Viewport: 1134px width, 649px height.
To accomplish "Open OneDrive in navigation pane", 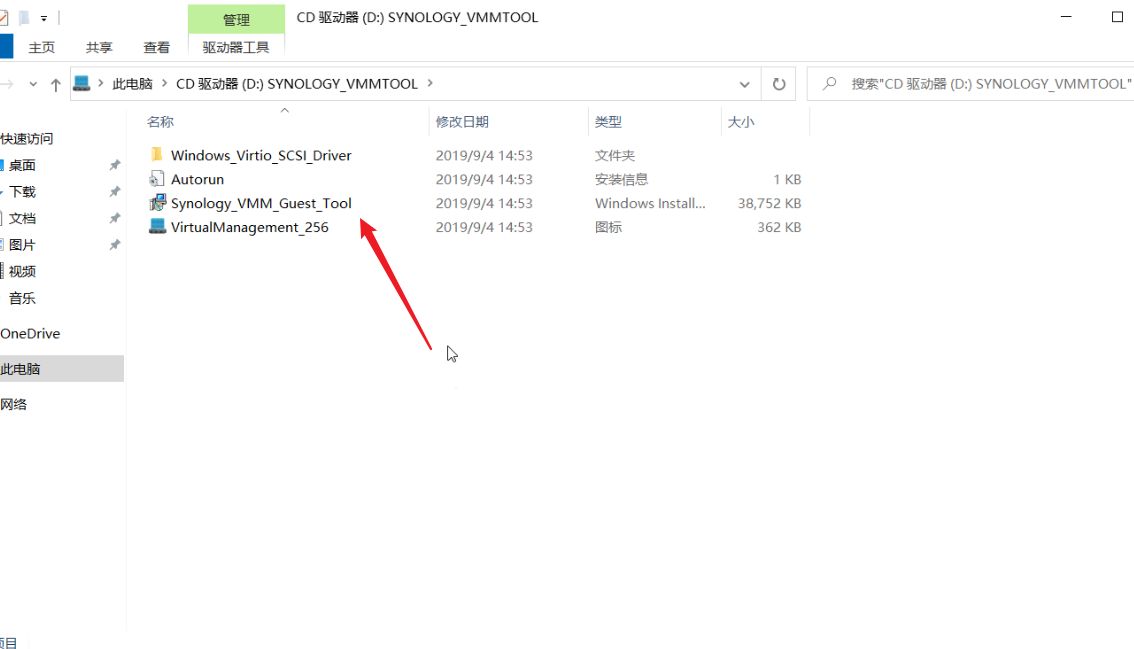I will coord(30,334).
